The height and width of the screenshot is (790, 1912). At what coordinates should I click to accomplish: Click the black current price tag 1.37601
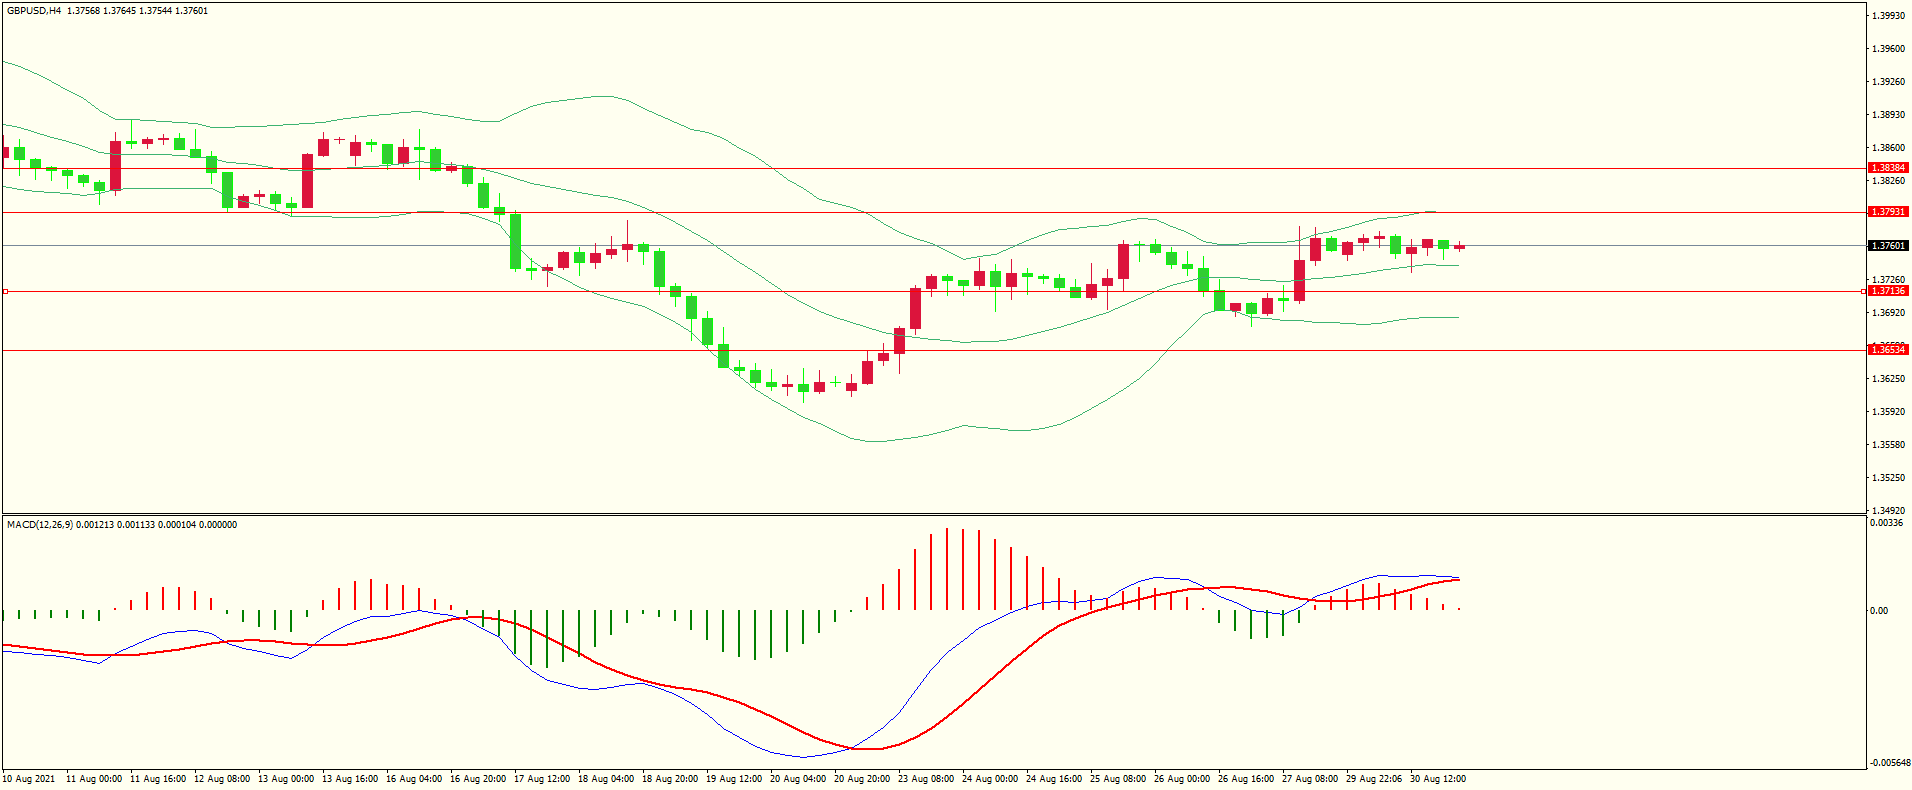[1888, 246]
